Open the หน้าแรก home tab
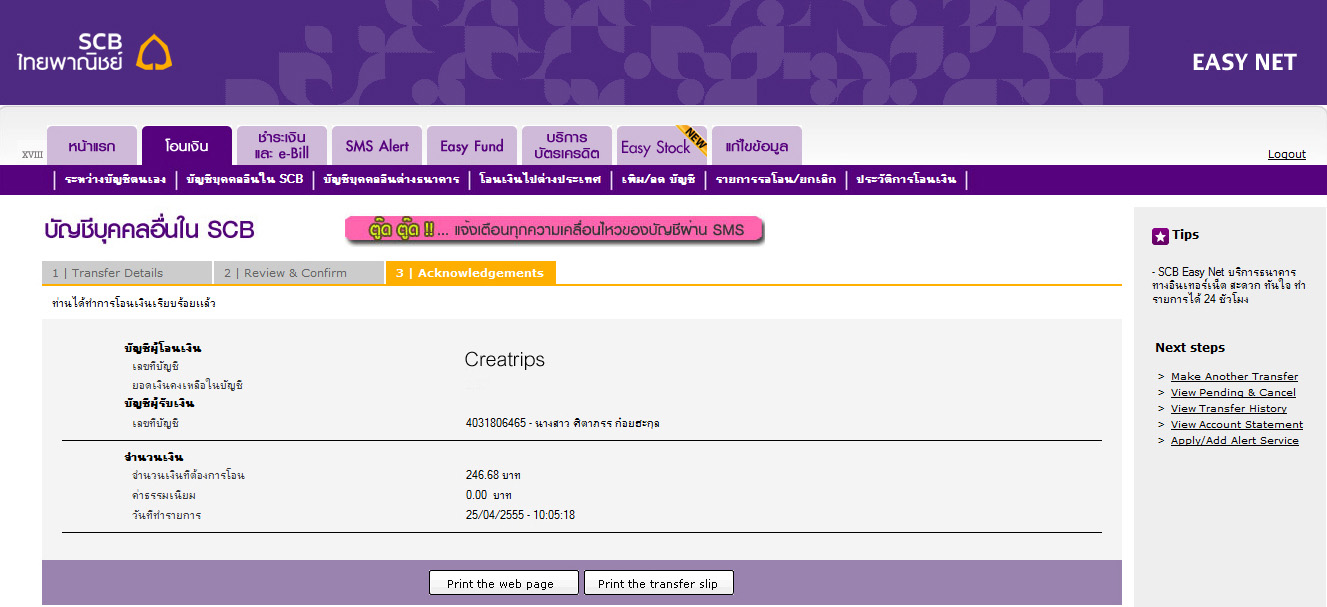 [x=92, y=146]
